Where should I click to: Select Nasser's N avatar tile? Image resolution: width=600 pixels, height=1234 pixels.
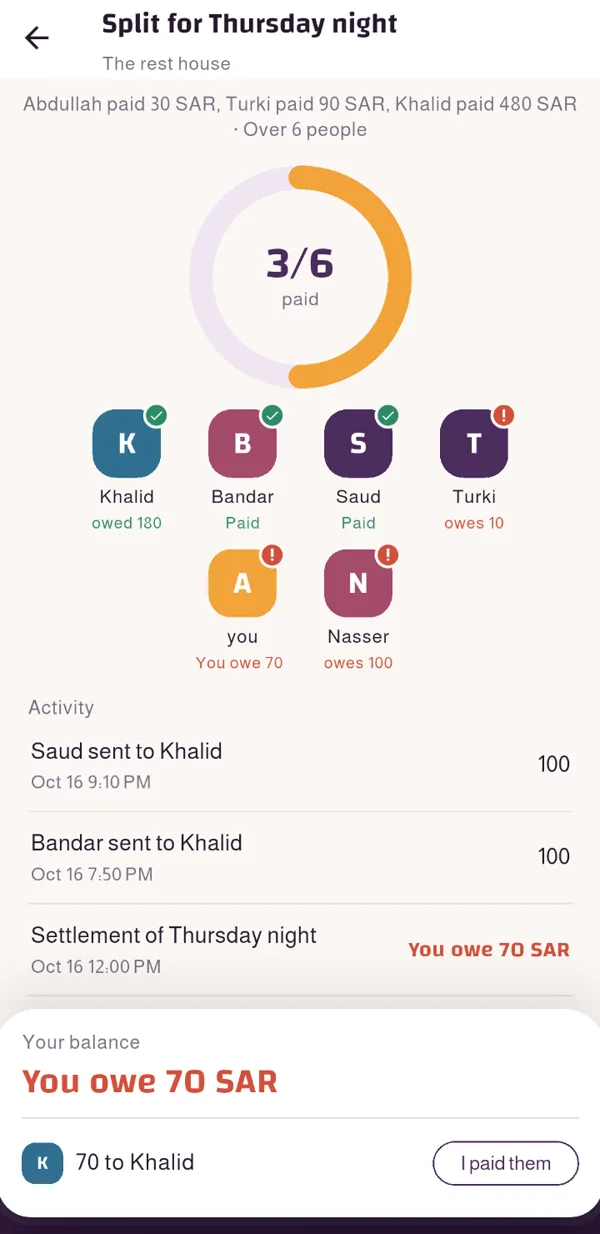(x=358, y=583)
